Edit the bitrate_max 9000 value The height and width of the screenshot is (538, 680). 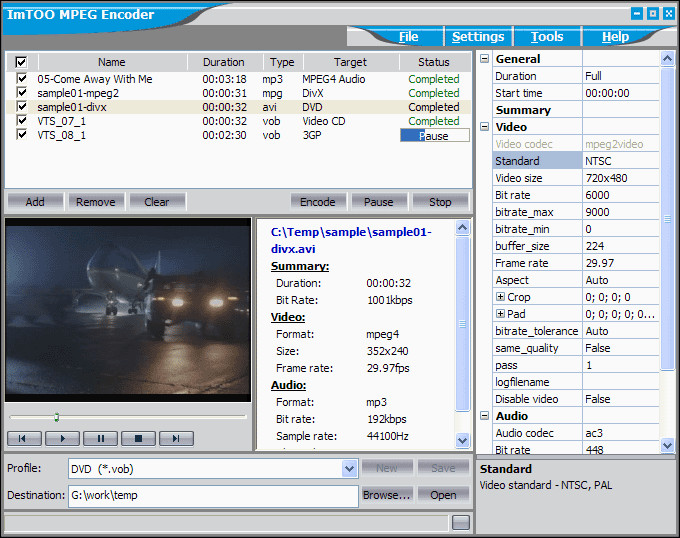[x=621, y=212]
